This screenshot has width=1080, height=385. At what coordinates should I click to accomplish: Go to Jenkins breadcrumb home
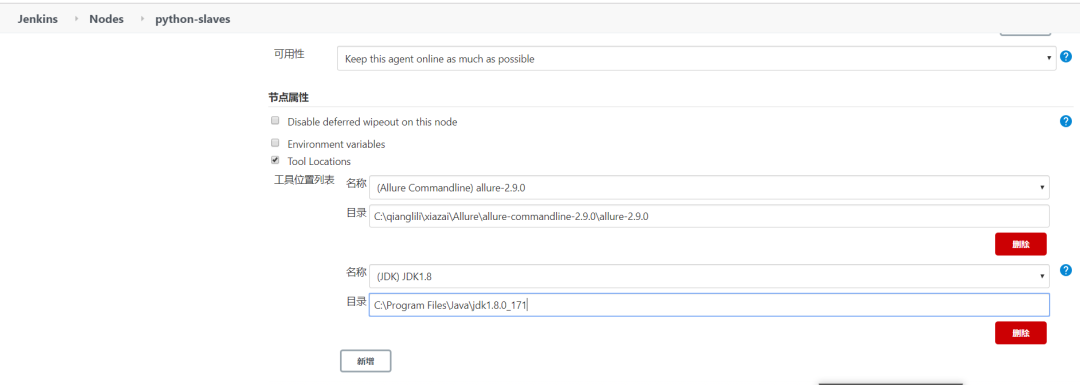coord(38,19)
